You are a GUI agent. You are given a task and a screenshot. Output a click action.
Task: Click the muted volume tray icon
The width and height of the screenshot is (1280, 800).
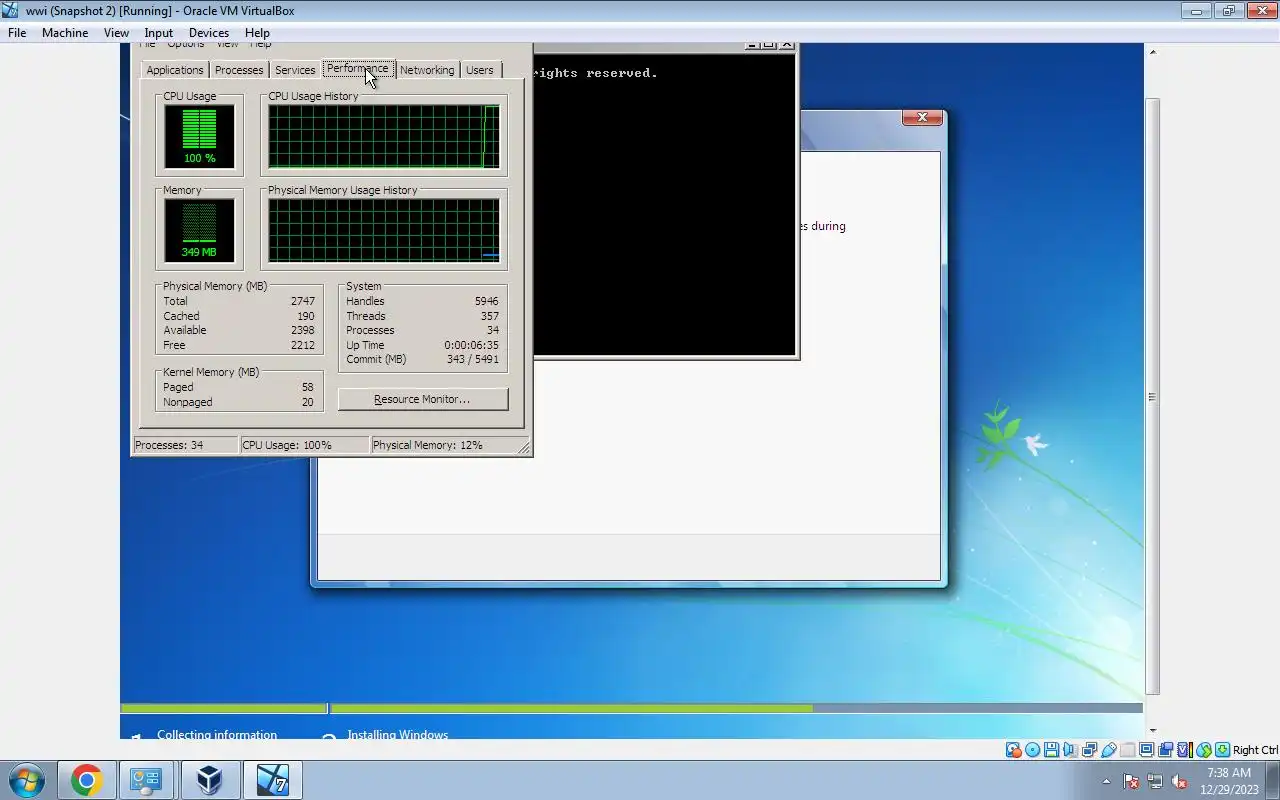point(1179,781)
